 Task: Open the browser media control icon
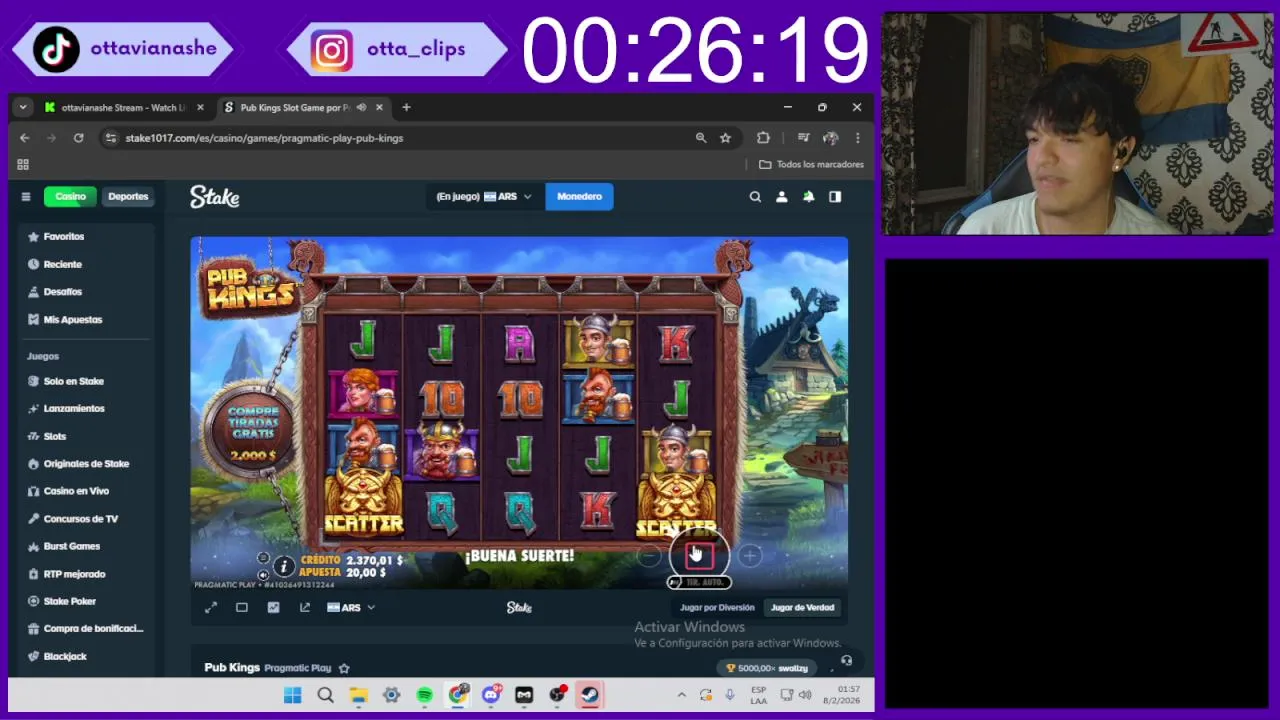[803, 138]
